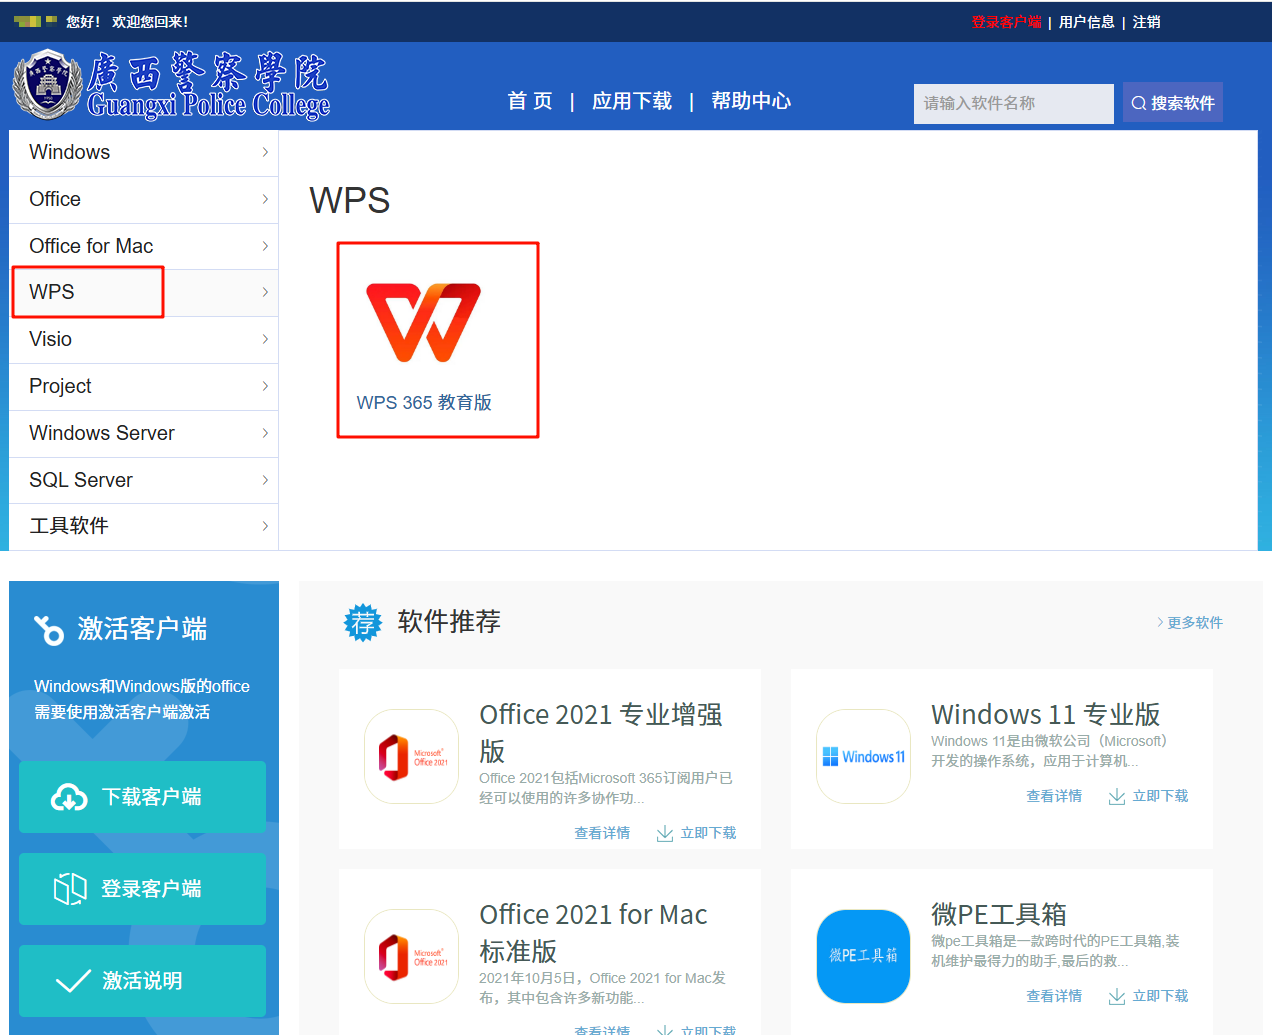Open the 应用下载 navigation tab
This screenshot has height=1035, width=1272.
pyautogui.click(x=631, y=101)
